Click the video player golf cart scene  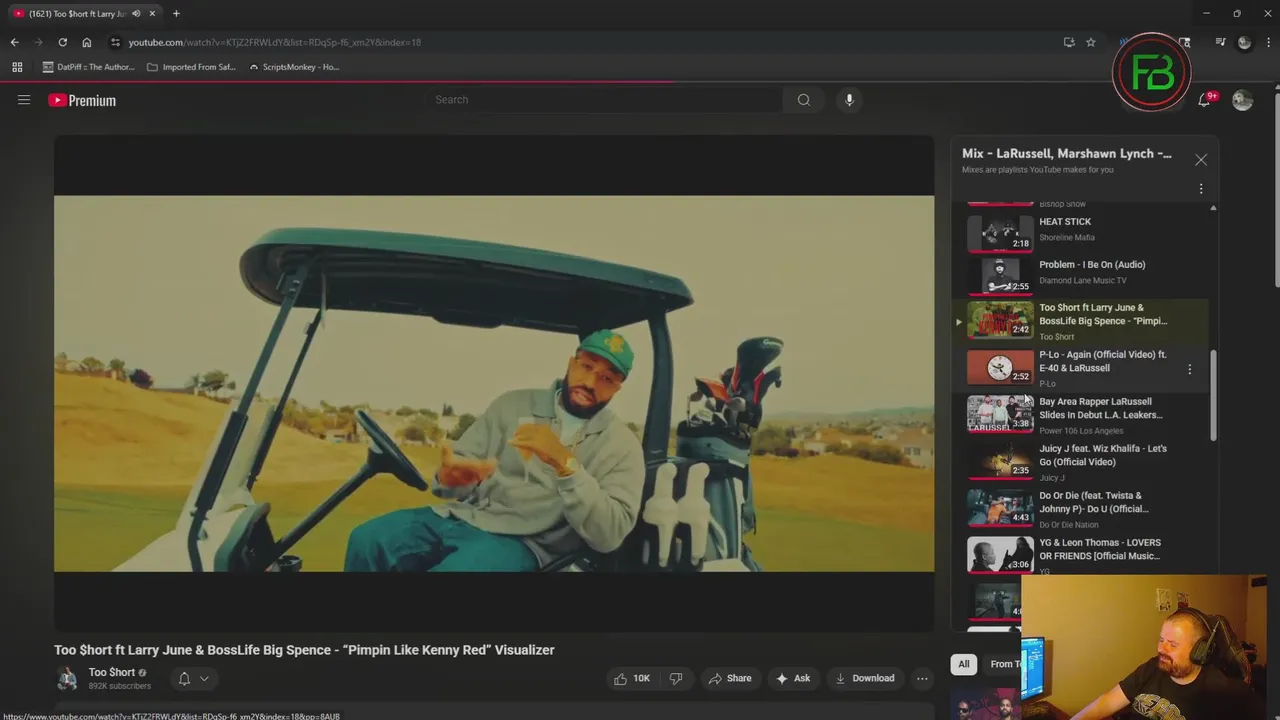tap(494, 384)
